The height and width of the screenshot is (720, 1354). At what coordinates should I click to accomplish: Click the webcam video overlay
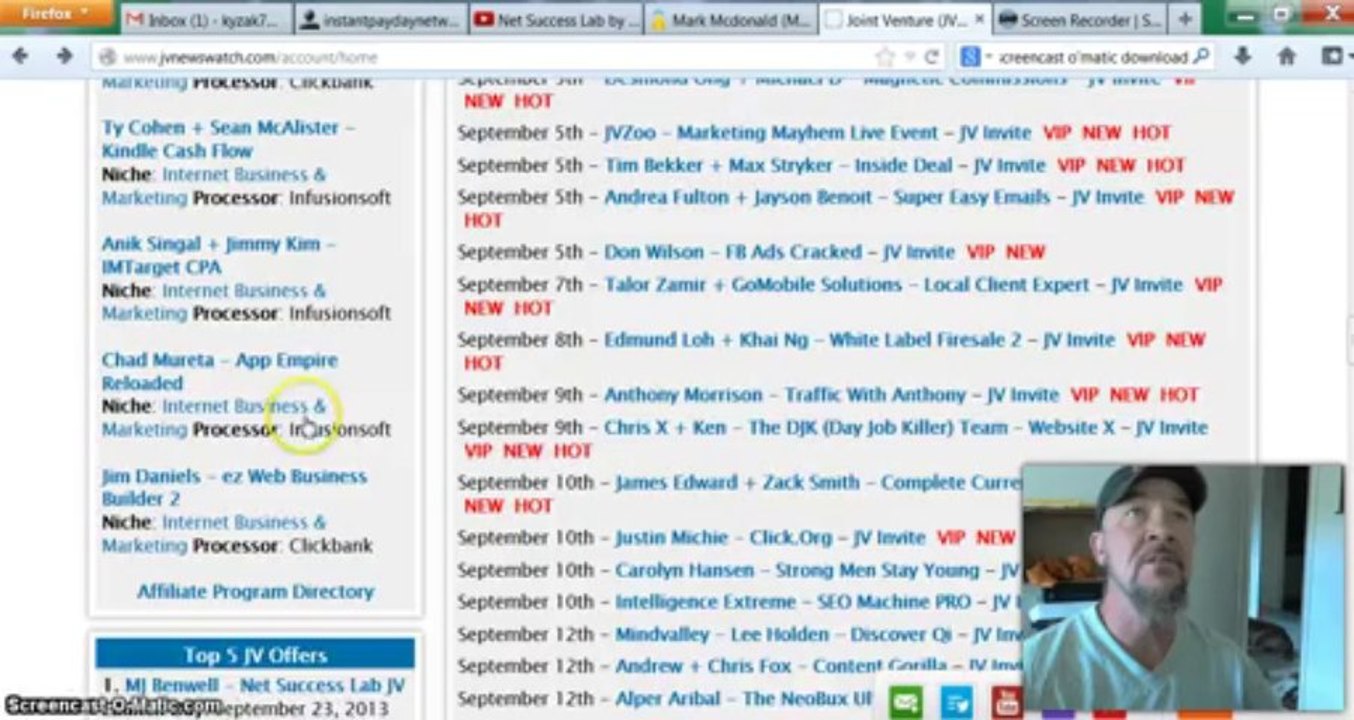(x=1182, y=586)
